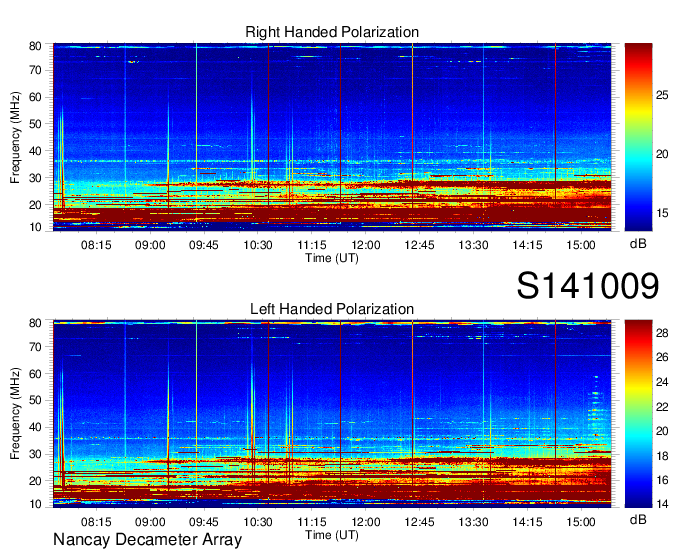Screen dimensions: 680x552
Task: Select "Frequency (MHz)" axis label of Left Handed plot
Action: (x=15, y=414)
